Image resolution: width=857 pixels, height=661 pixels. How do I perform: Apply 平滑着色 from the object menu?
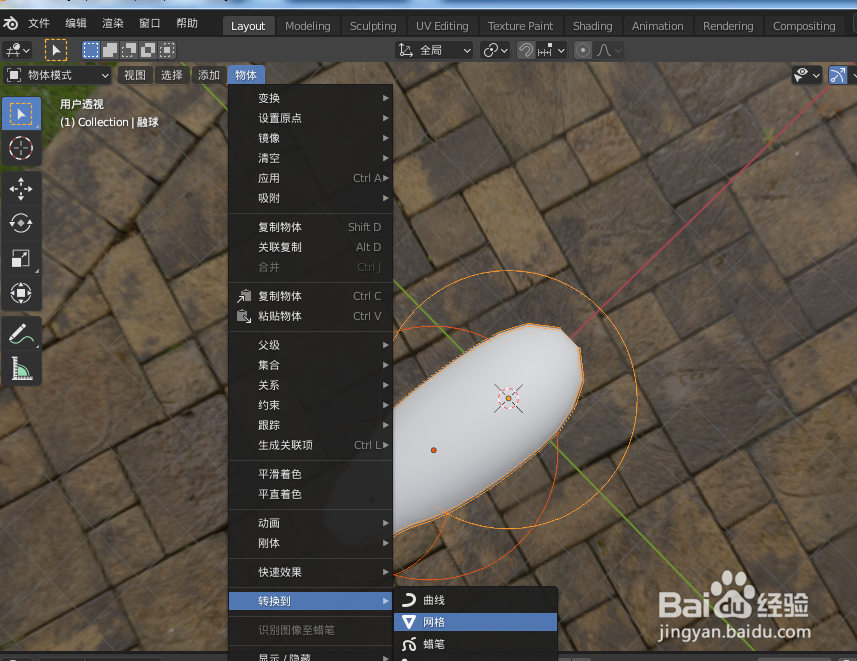click(278, 473)
